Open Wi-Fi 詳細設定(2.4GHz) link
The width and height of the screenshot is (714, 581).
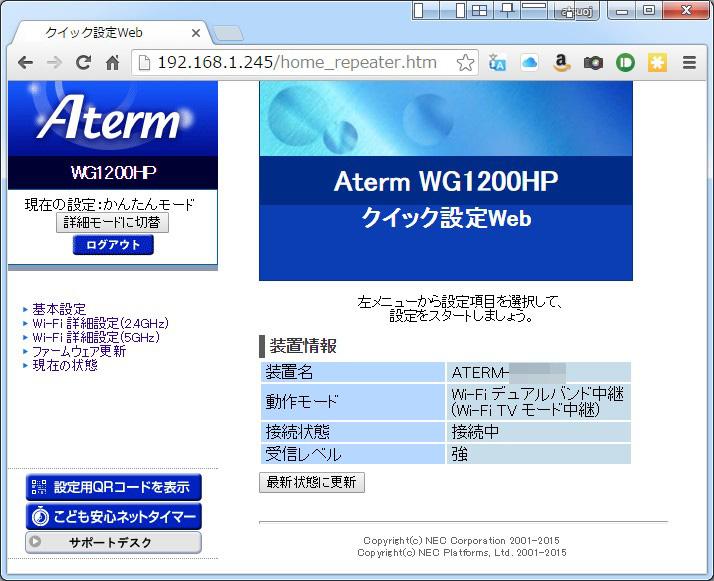[x=101, y=323]
